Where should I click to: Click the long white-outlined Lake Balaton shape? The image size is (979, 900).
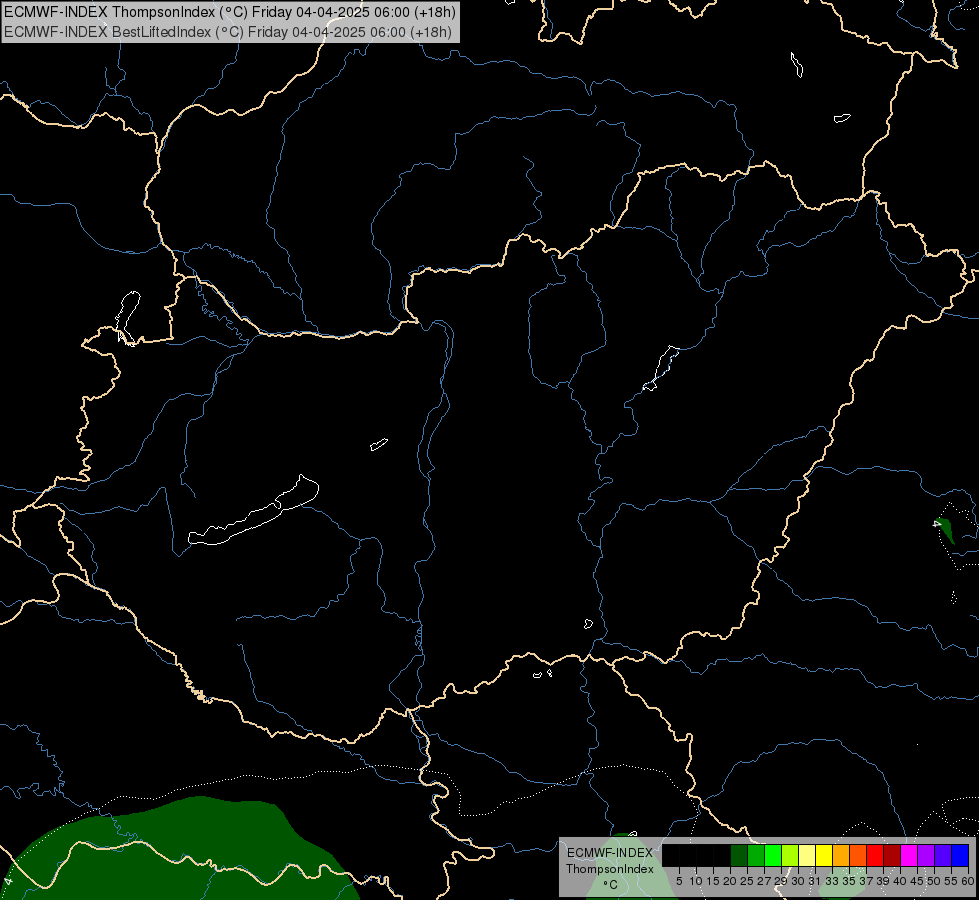[253, 510]
